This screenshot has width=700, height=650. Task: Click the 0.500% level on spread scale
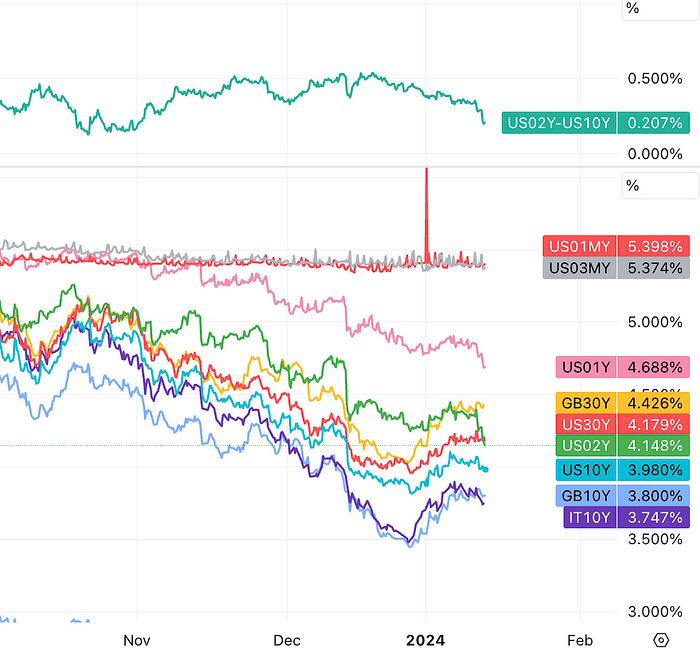[x=654, y=79]
